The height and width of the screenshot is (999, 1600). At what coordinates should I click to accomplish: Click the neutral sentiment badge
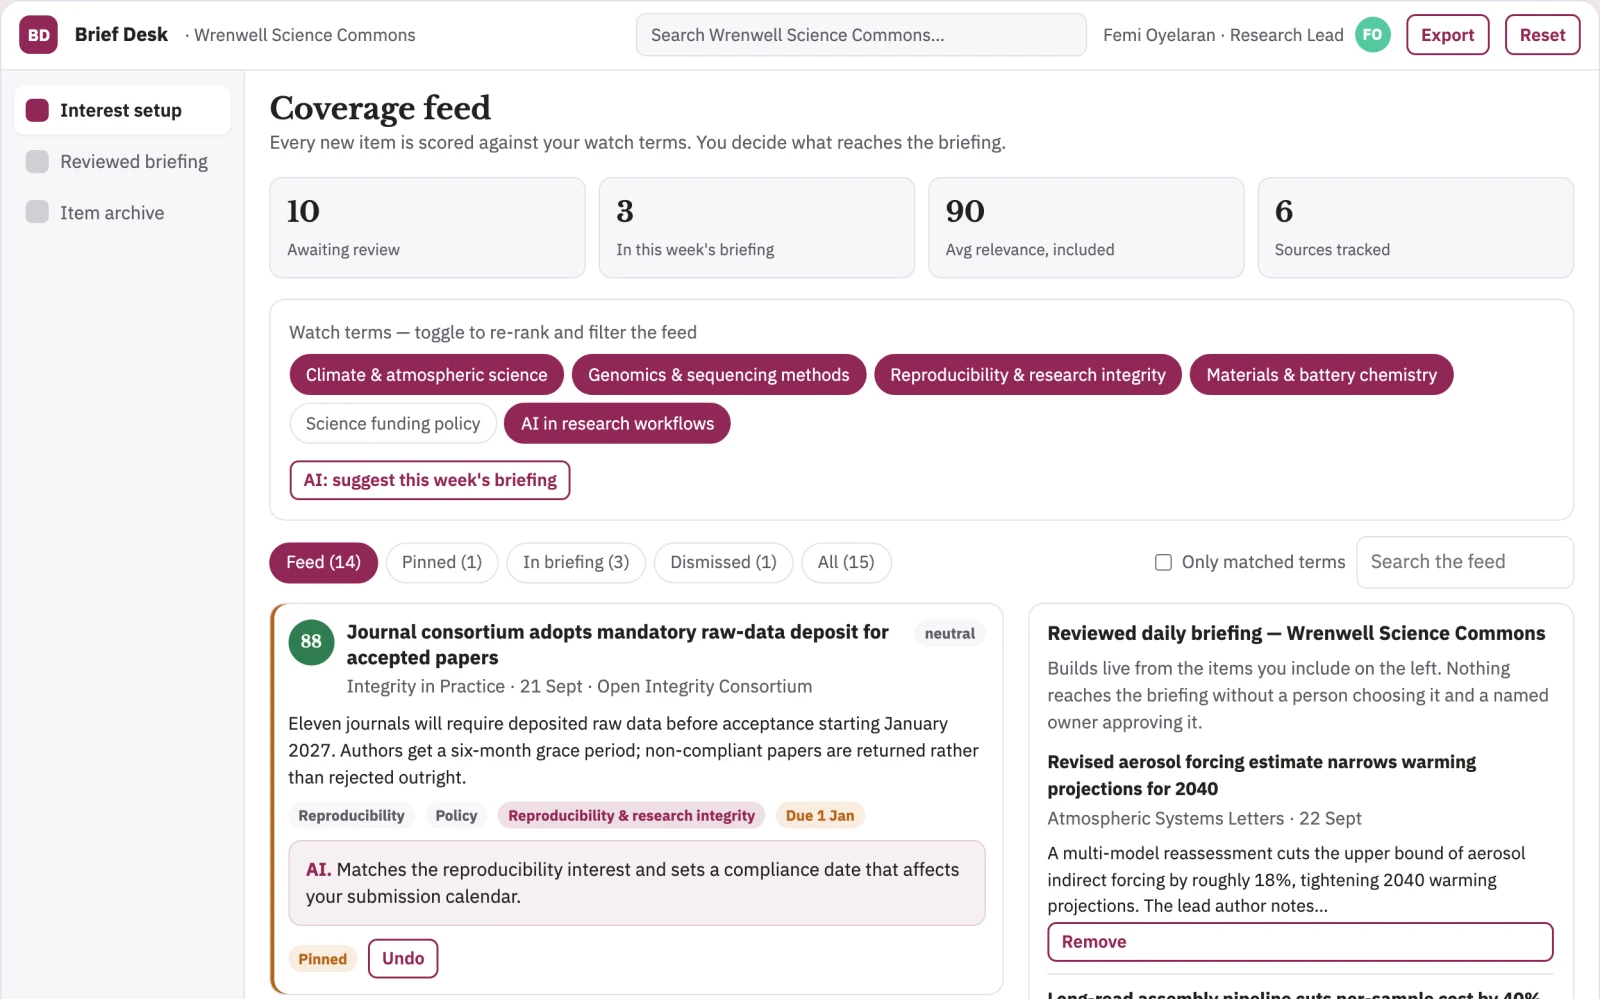[x=949, y=634]
